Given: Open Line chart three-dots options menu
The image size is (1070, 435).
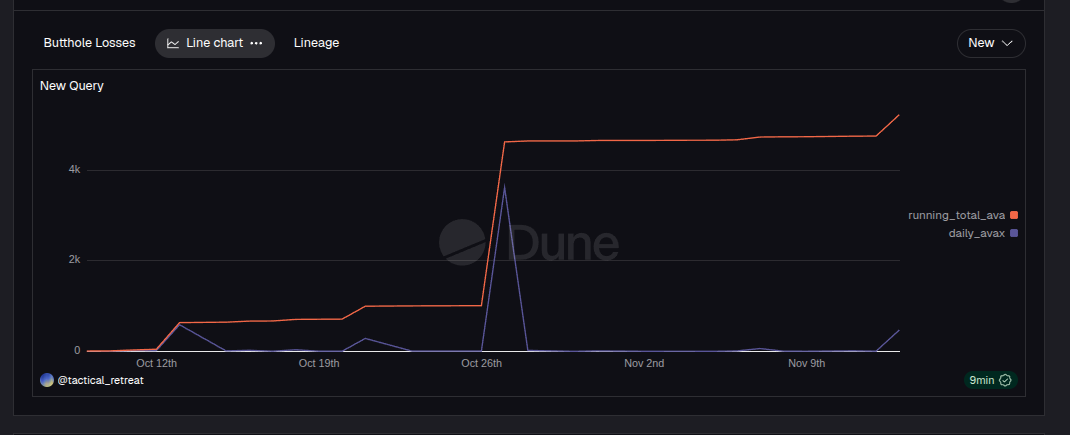Looking at the screenshot, I should [x=256, y=43].
